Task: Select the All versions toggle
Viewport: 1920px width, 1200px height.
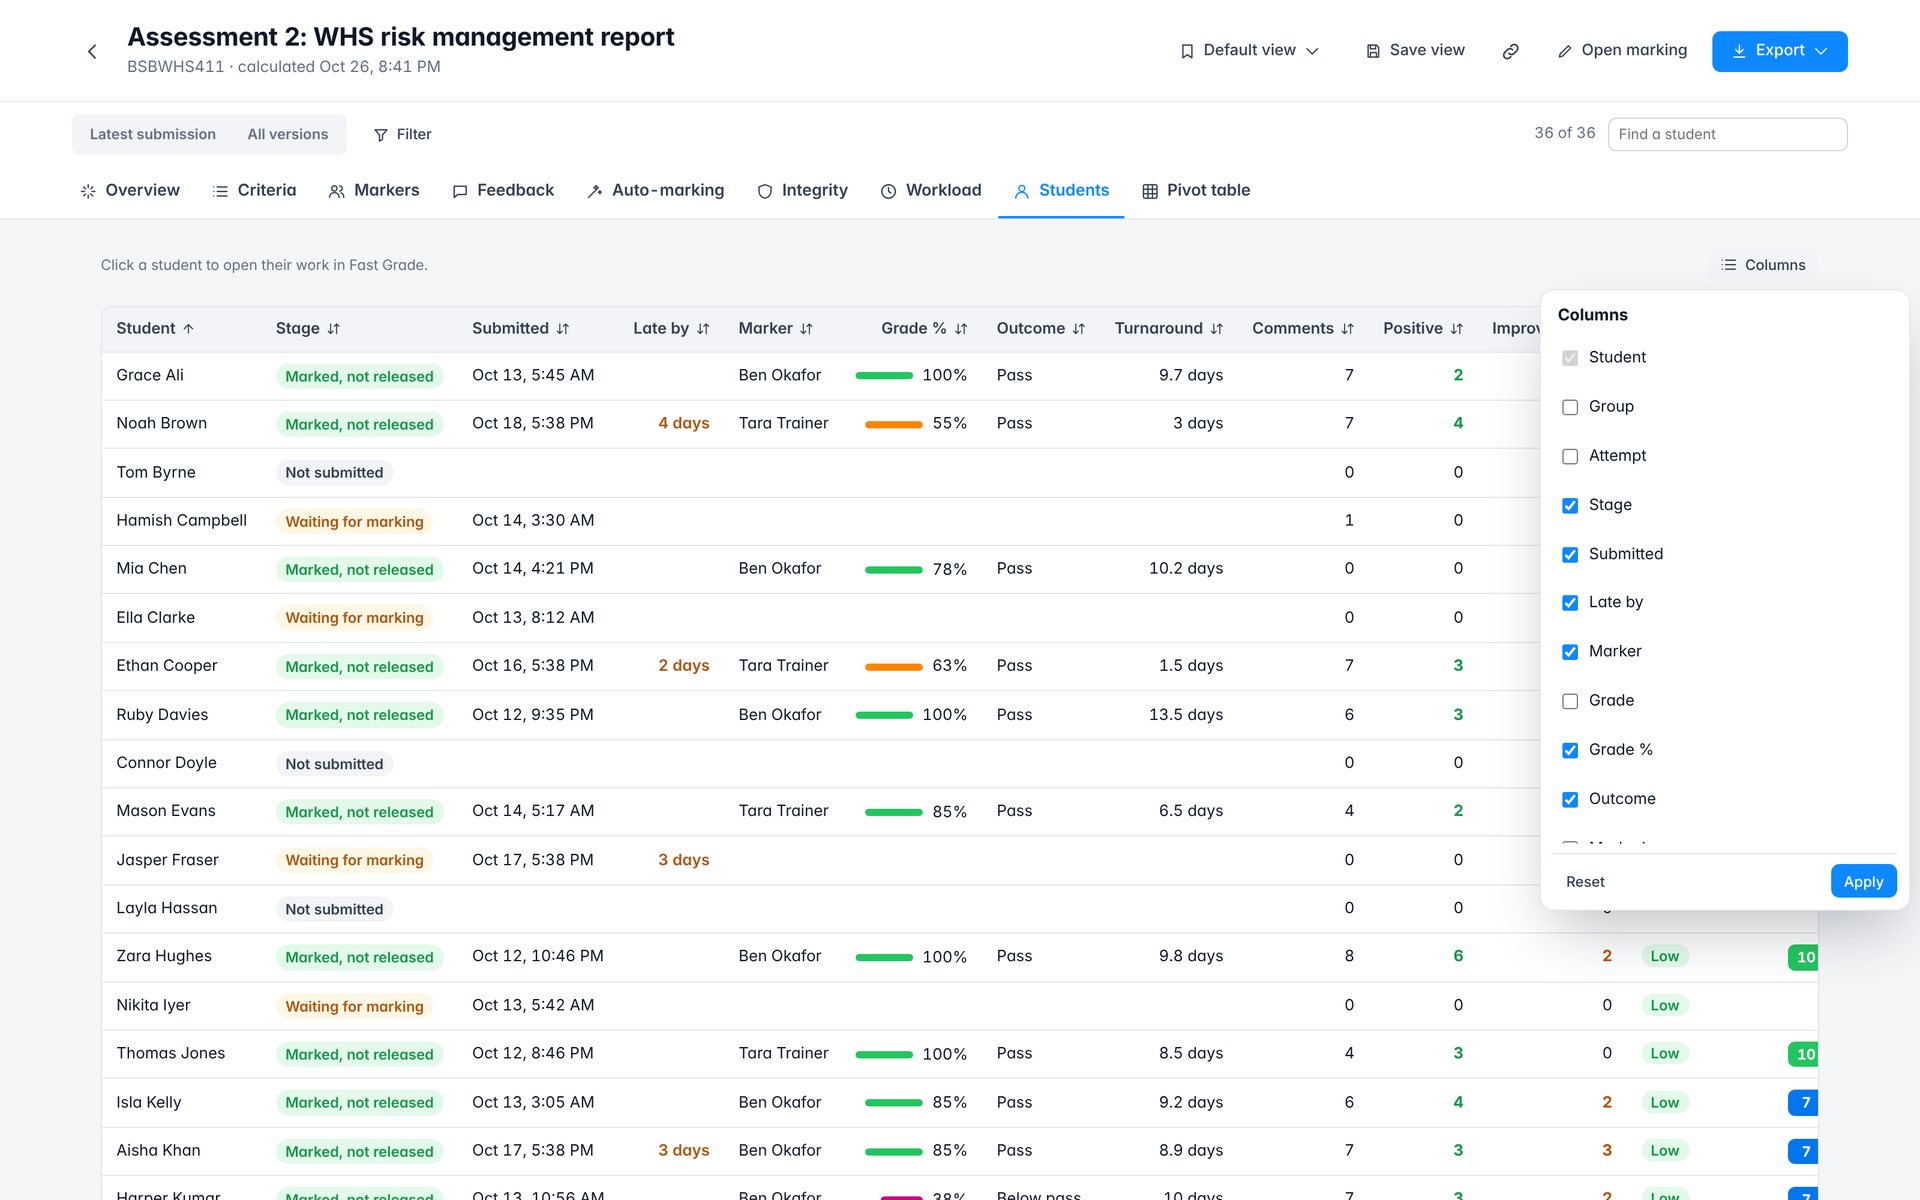Action: point(288,134)
